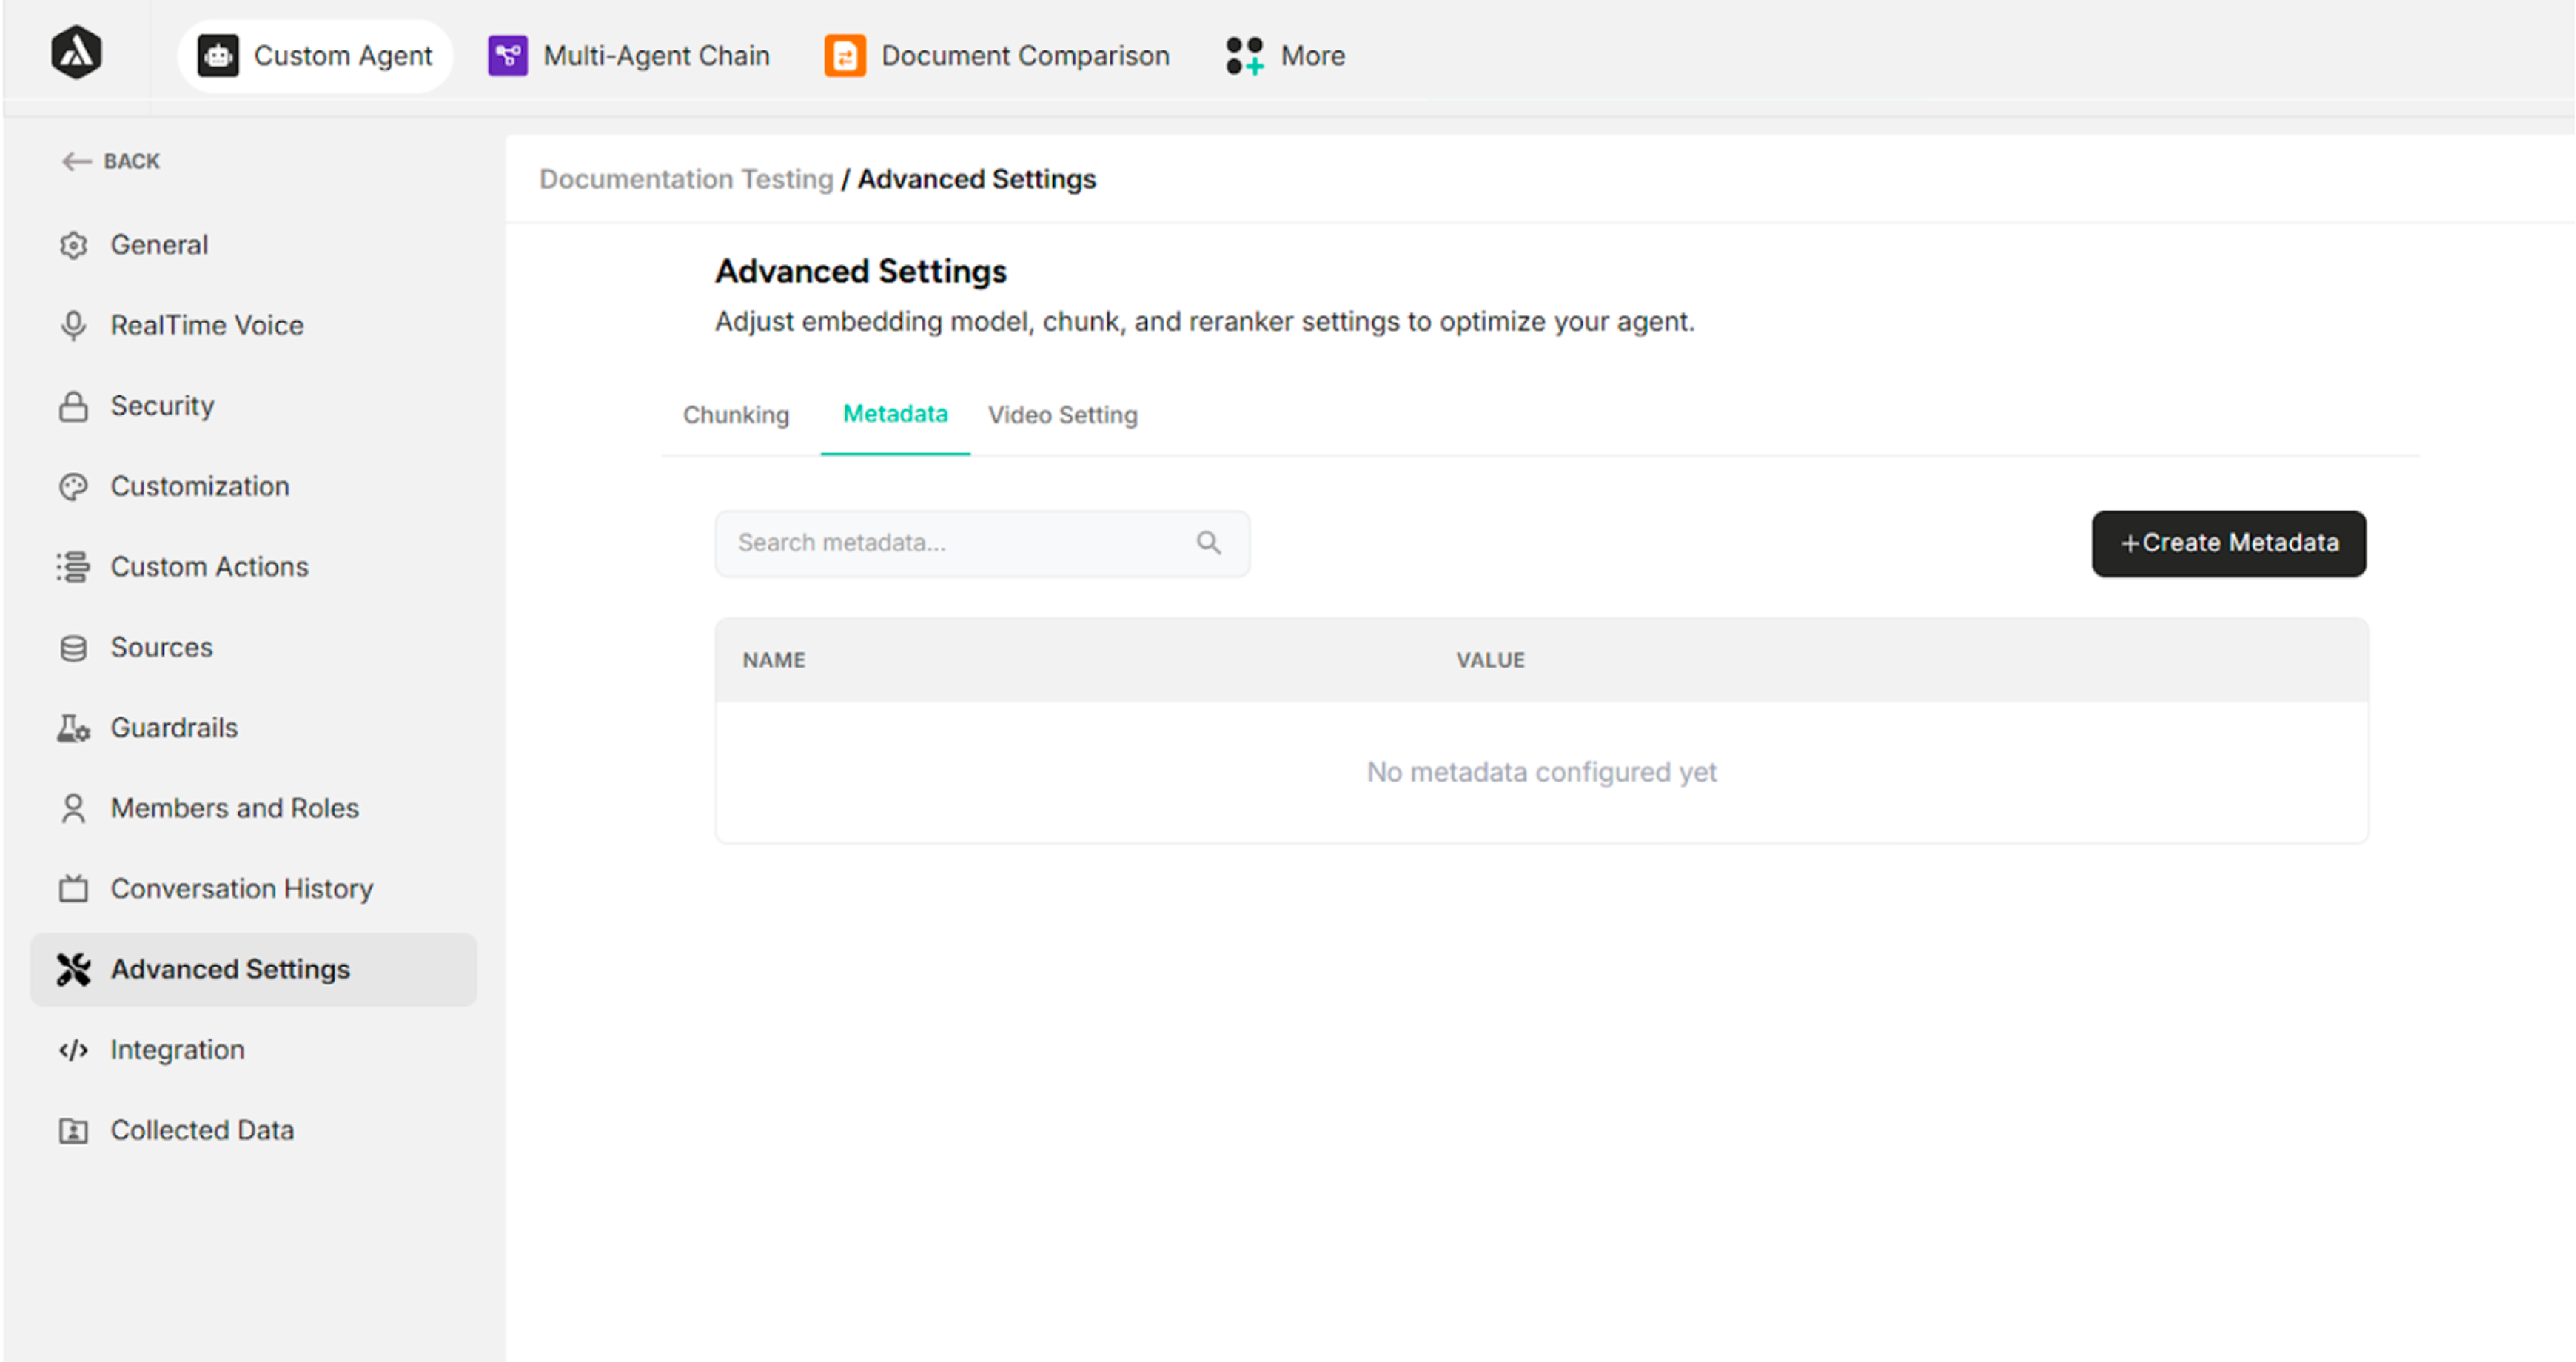Open the Guardrails icon
This screenshot has width=2576, height=1362.
click(x=74, y=728)
